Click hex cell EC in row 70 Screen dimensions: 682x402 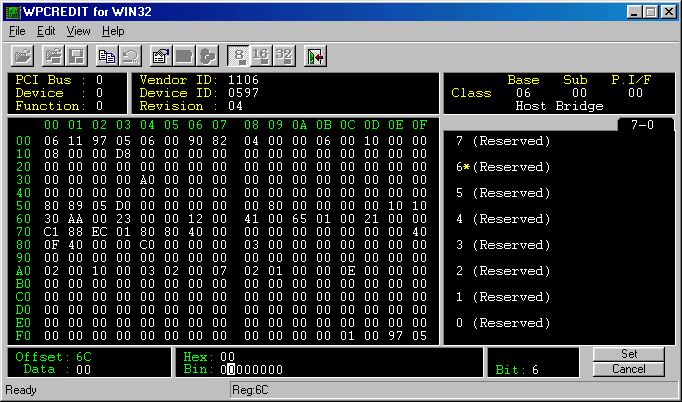tap(100, 232)
